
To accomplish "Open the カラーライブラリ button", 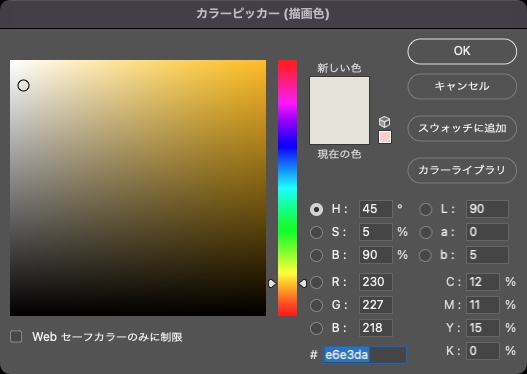I will [x=462, y=170].
